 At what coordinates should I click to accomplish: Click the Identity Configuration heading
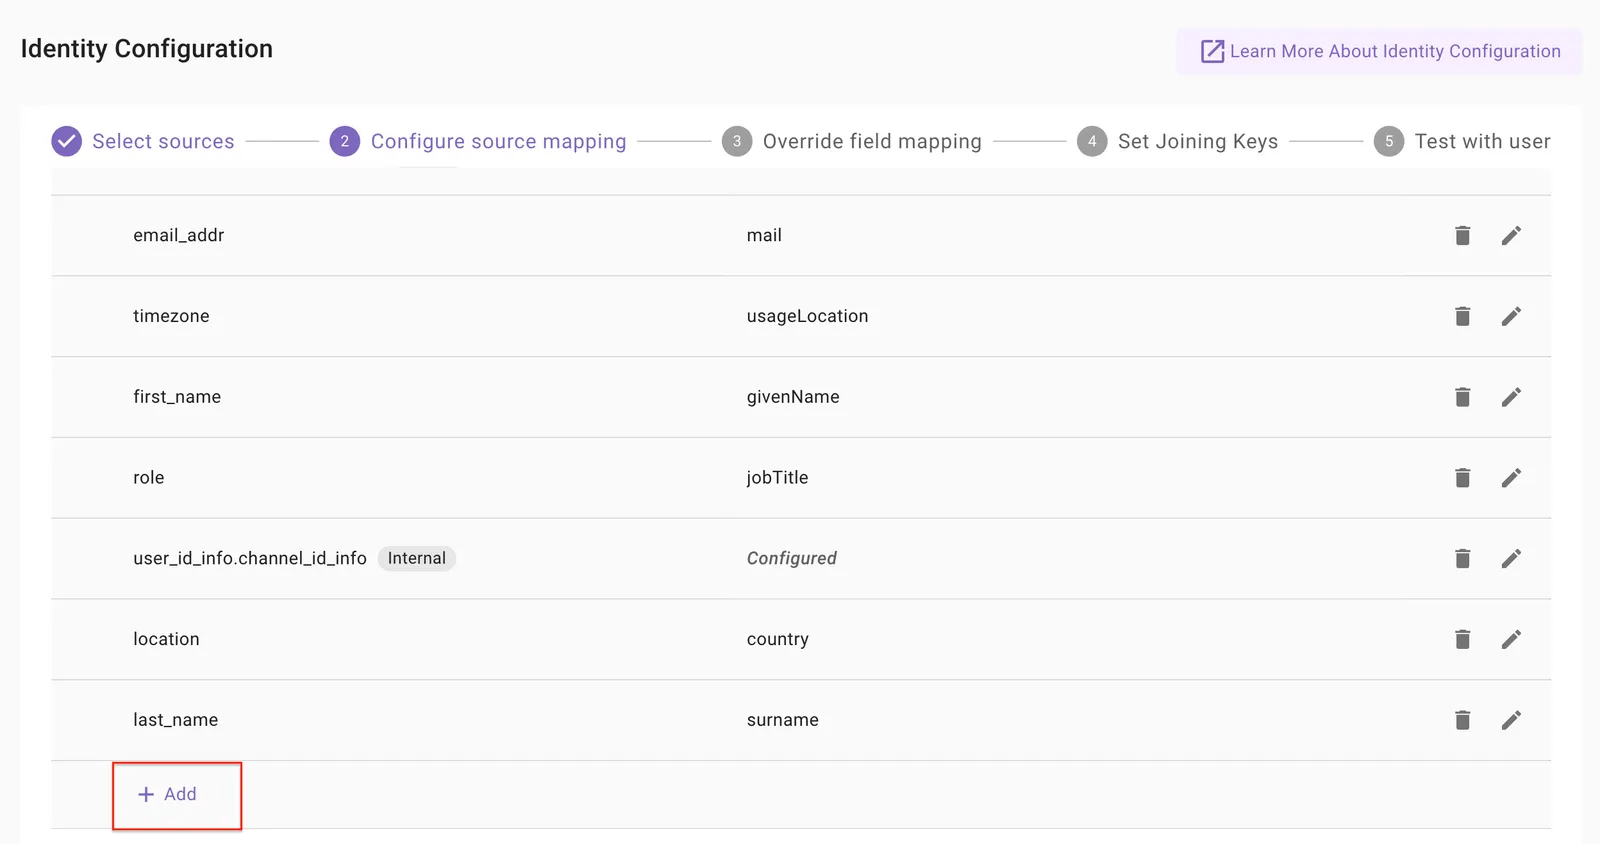(147, 49)
